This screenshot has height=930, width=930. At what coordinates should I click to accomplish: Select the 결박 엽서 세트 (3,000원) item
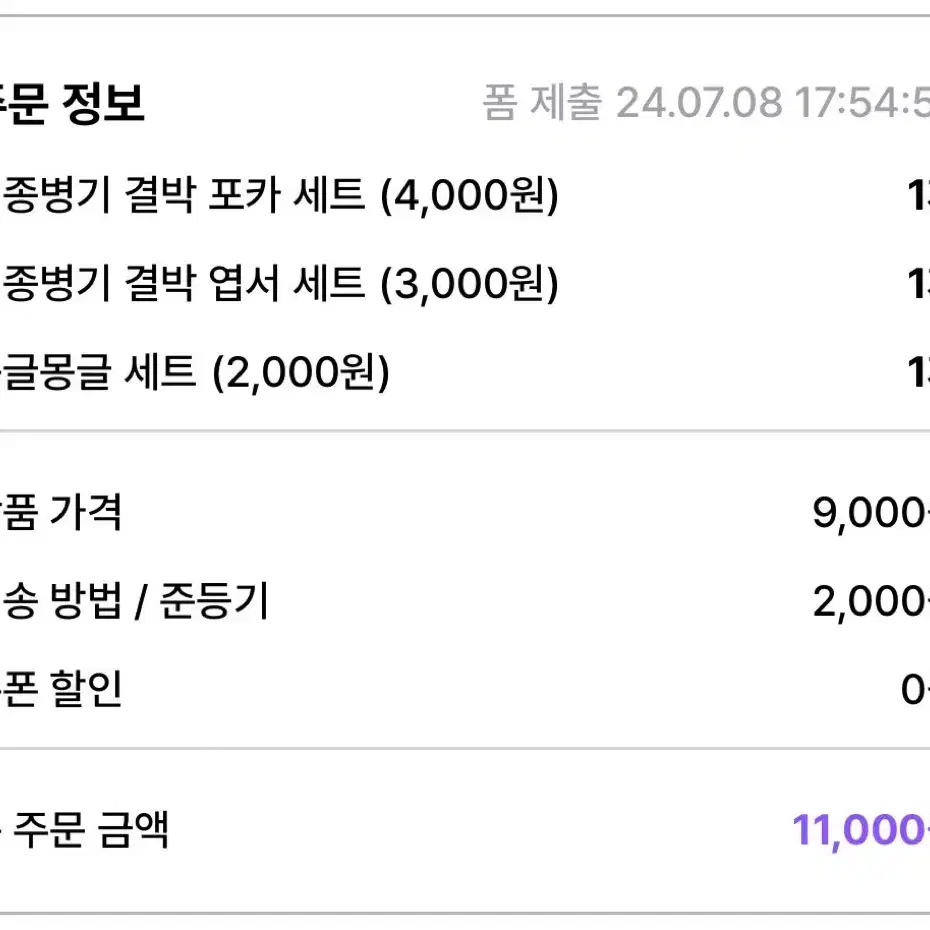click(x=279, y=283)
